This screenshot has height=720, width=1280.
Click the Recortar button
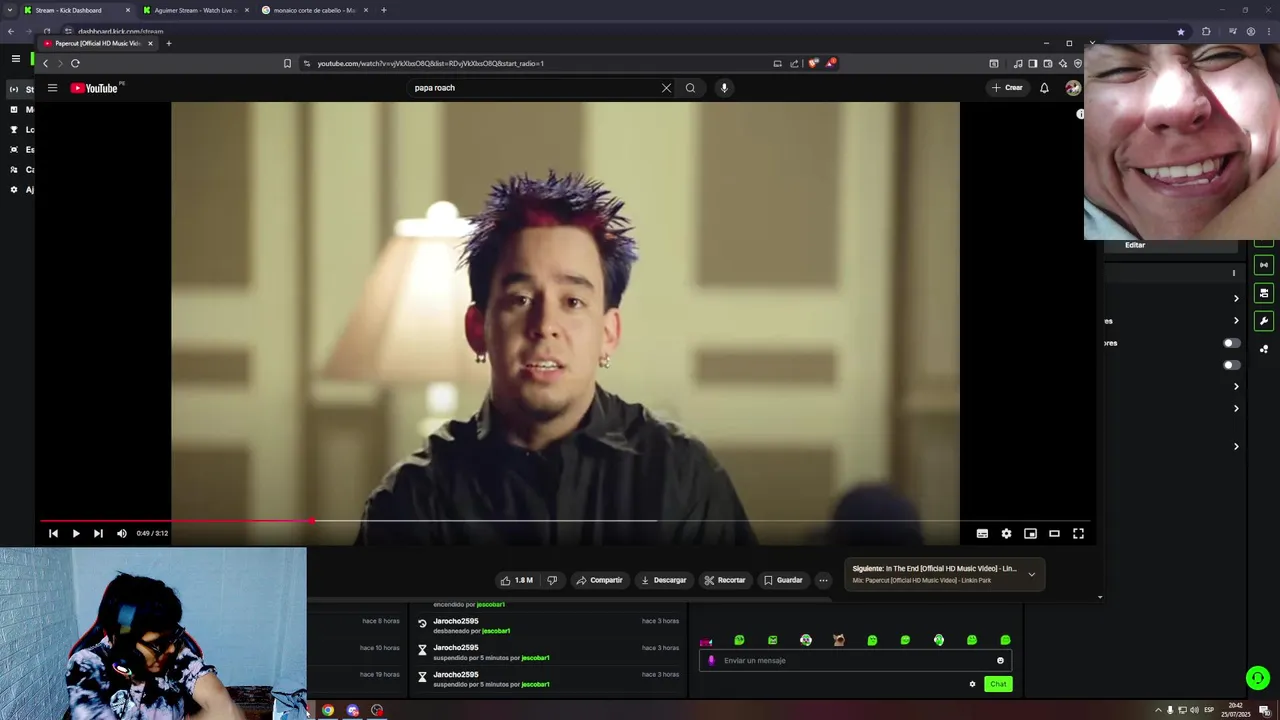pos(725,580)
